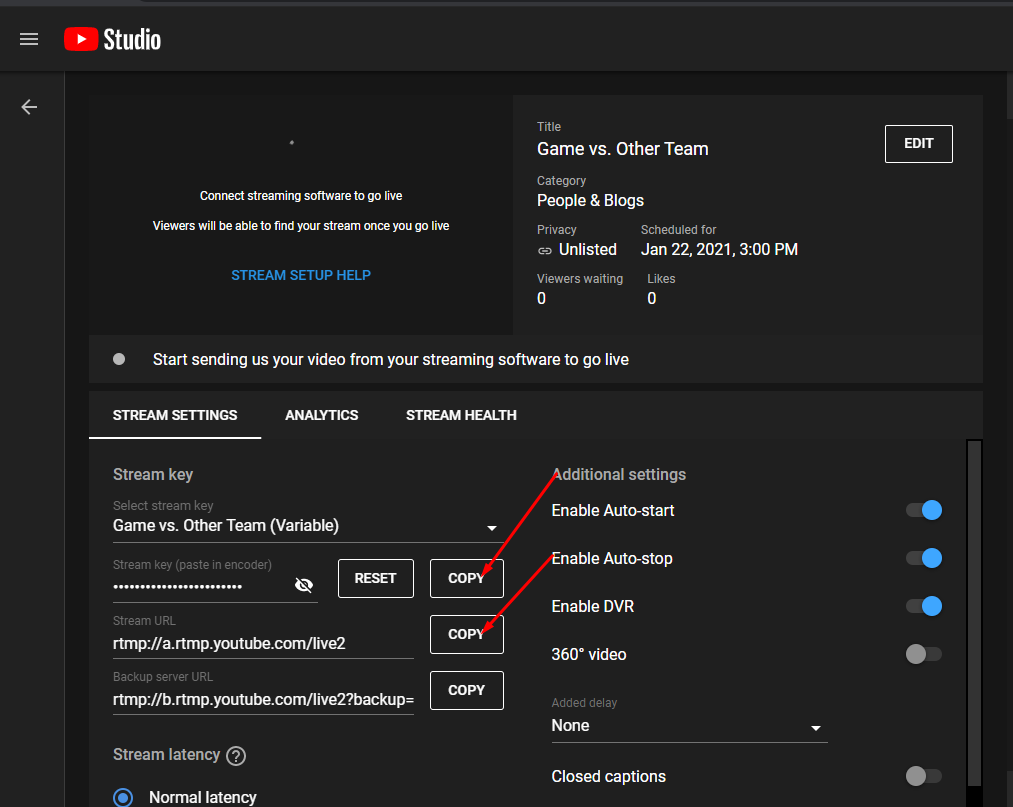
Task: Open the Stream Setup Help link
Action: [x=300, y=275]
